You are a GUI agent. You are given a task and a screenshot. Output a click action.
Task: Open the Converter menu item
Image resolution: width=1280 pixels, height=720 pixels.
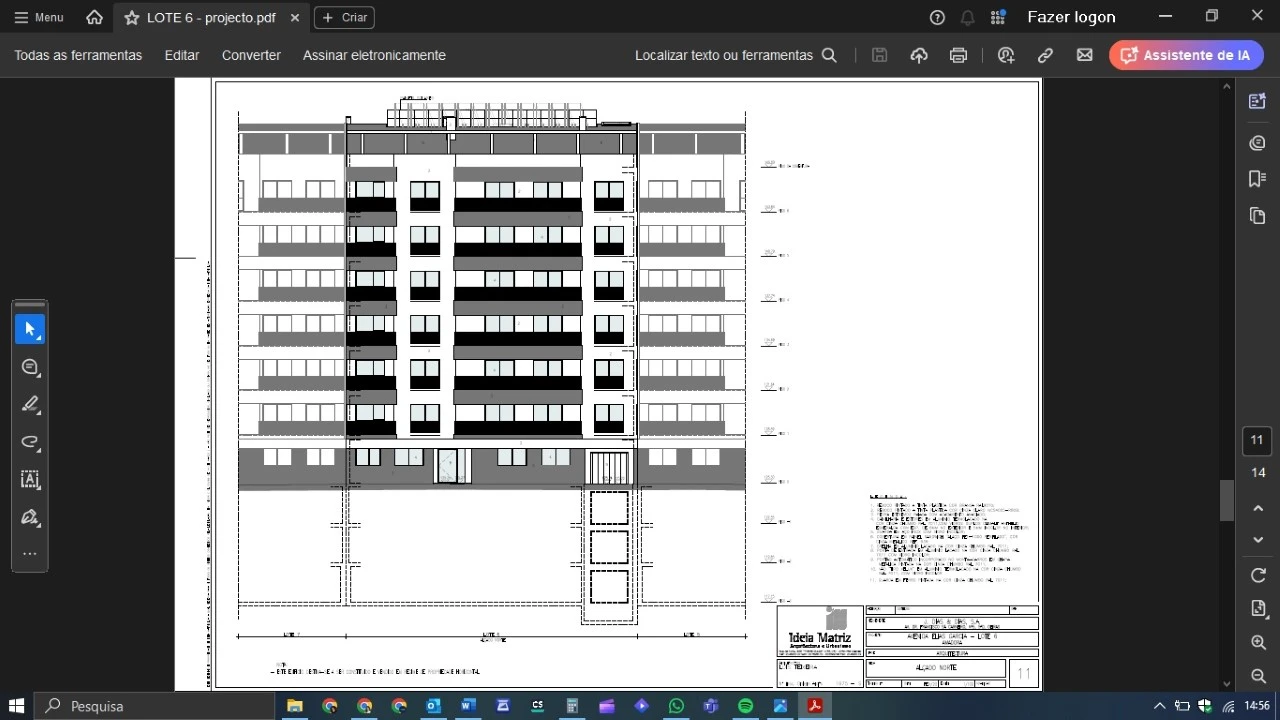point(251,56)
